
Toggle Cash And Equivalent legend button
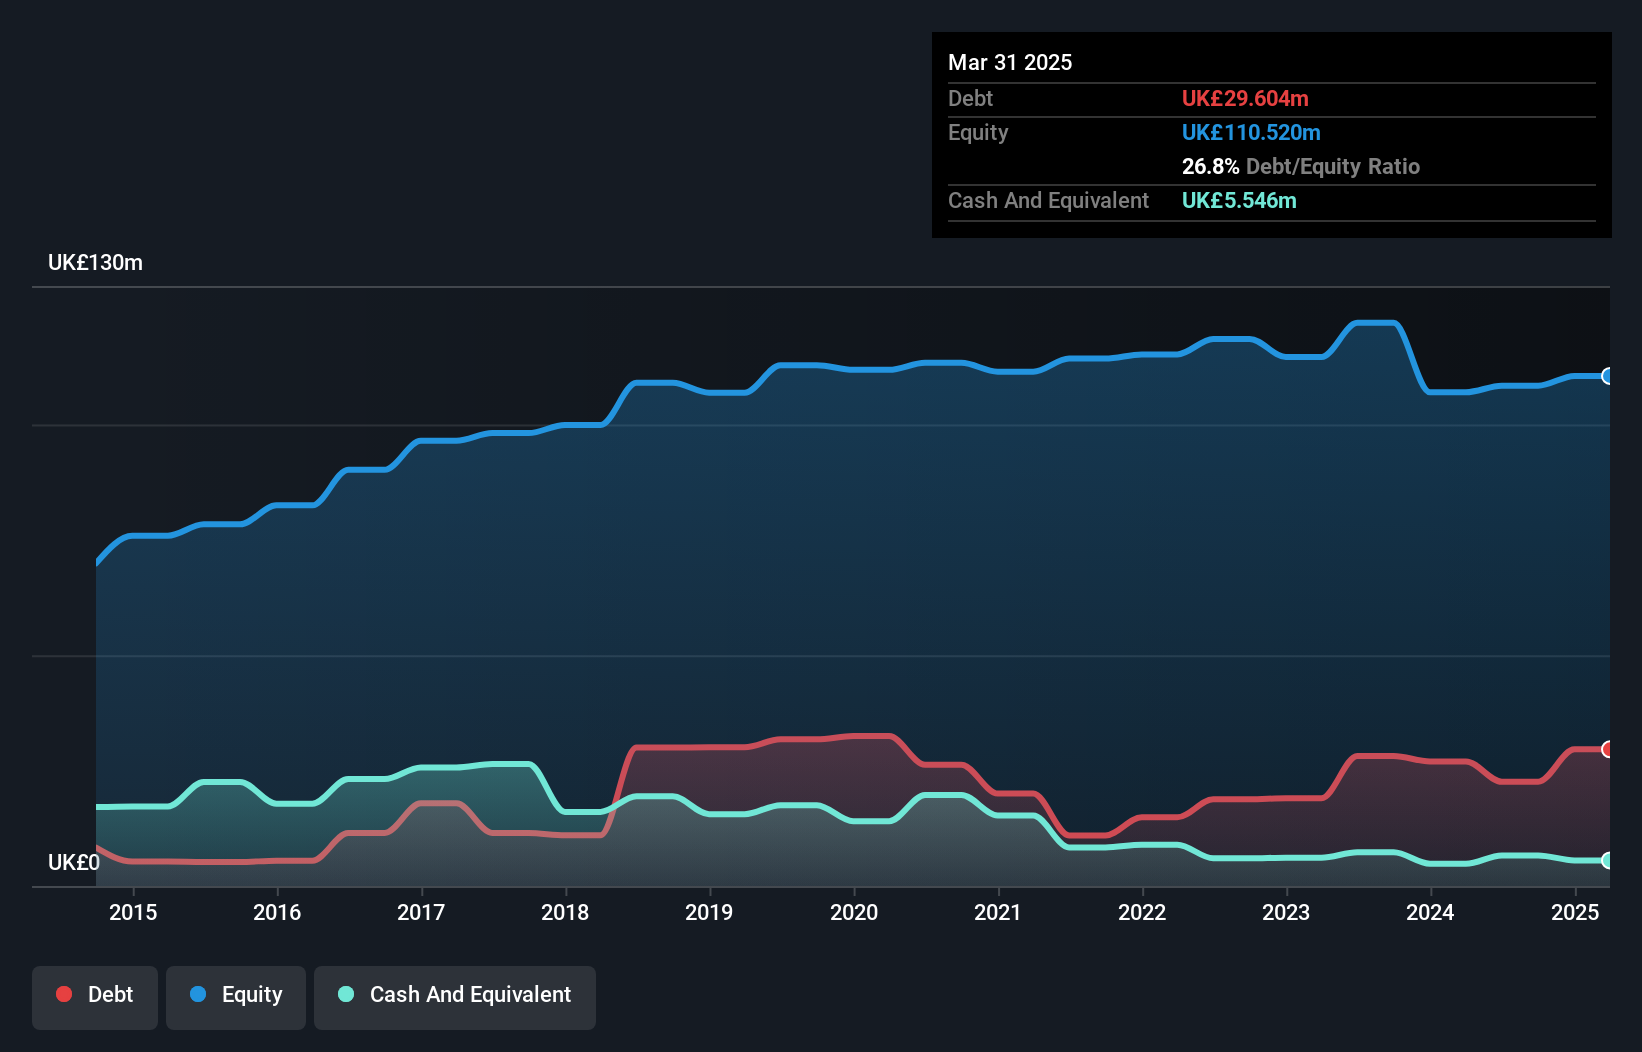pos(455,996)
